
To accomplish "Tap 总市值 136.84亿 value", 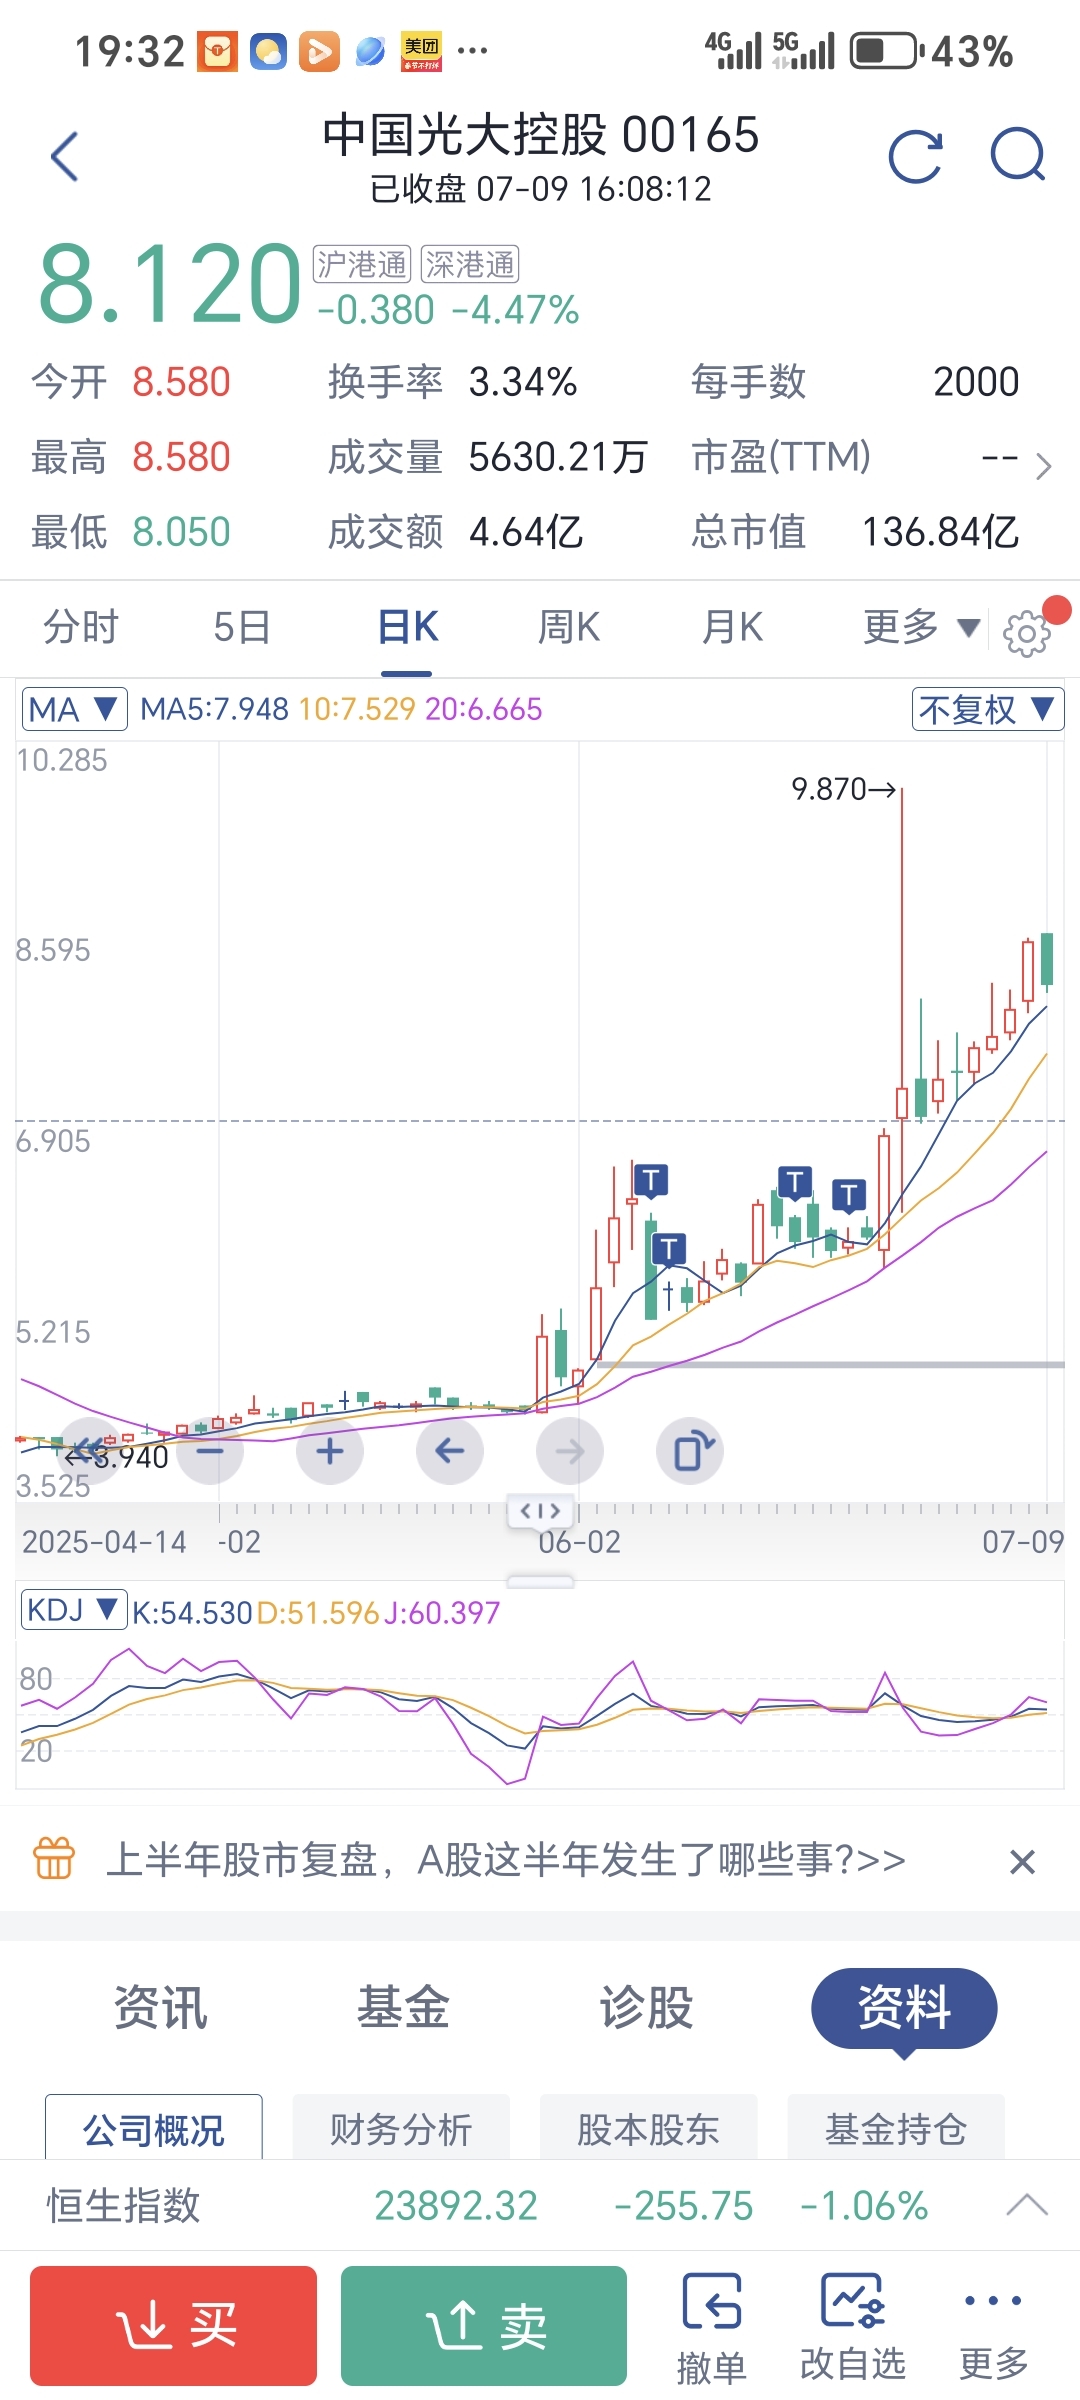I will (940, 532).
